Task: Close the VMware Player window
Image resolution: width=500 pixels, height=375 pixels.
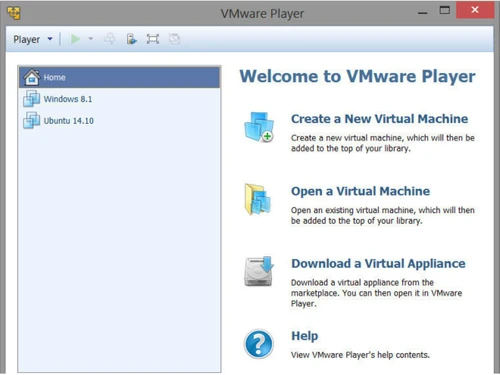Action: point(475,10)
